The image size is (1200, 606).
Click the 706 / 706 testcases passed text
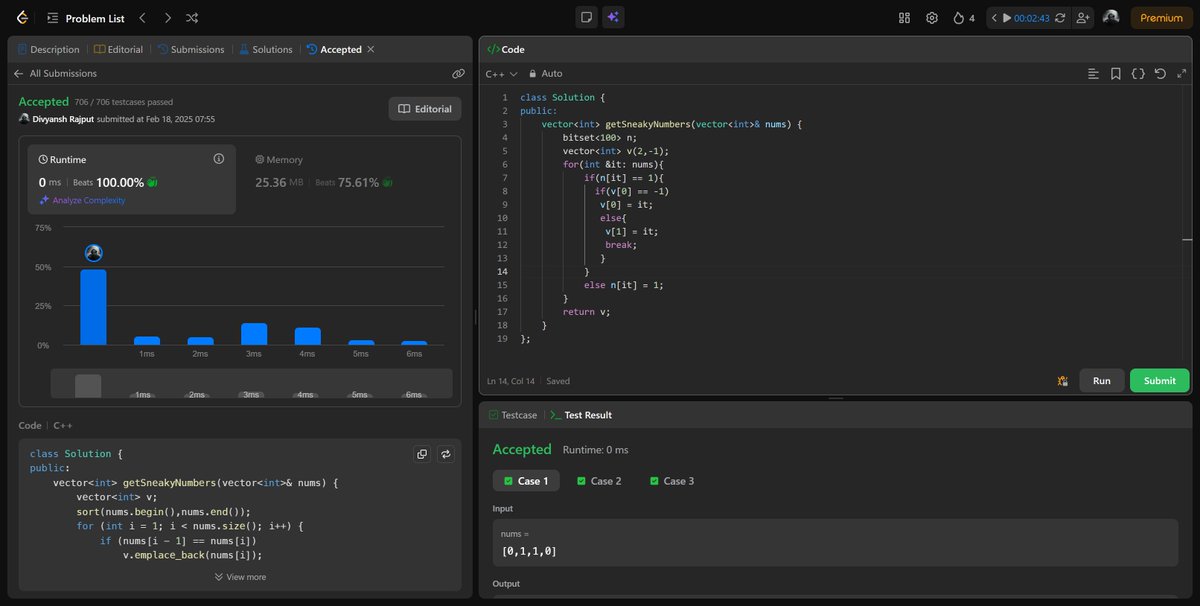[124, 102]
